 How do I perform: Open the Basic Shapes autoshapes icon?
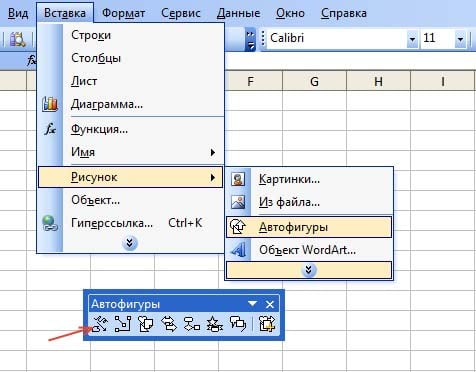[146, 324]
